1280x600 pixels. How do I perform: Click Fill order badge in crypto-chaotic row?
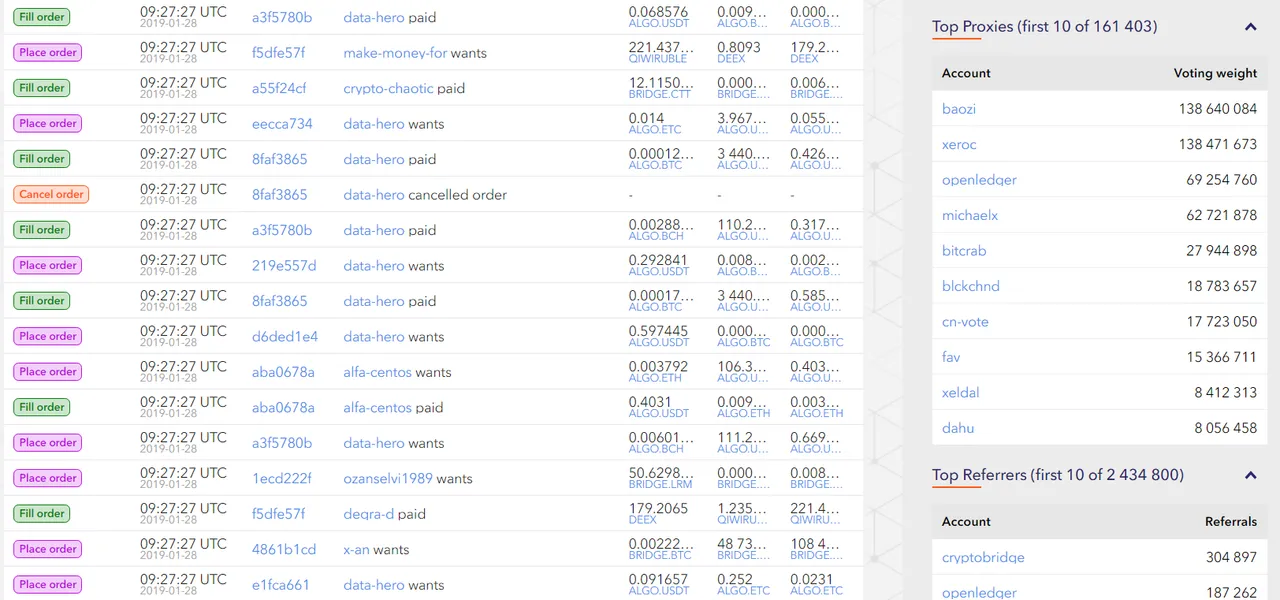coord(42,88)
